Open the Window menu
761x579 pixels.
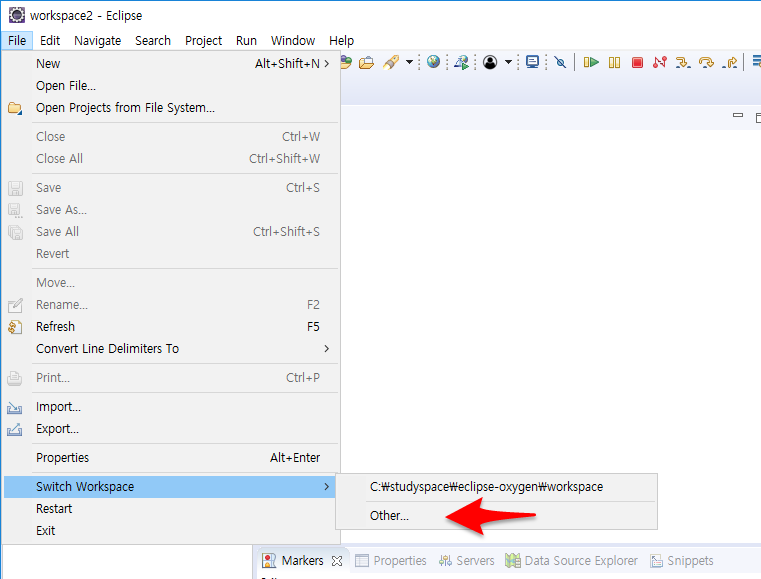(x=293, y=40)
